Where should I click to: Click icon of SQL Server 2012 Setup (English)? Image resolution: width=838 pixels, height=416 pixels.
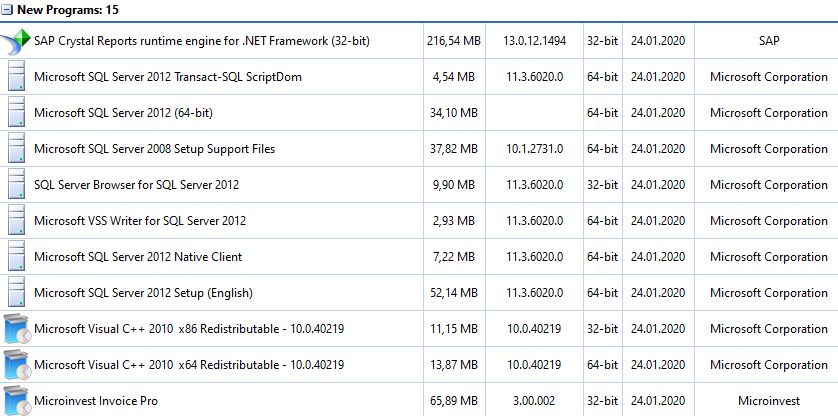(17, 292)
